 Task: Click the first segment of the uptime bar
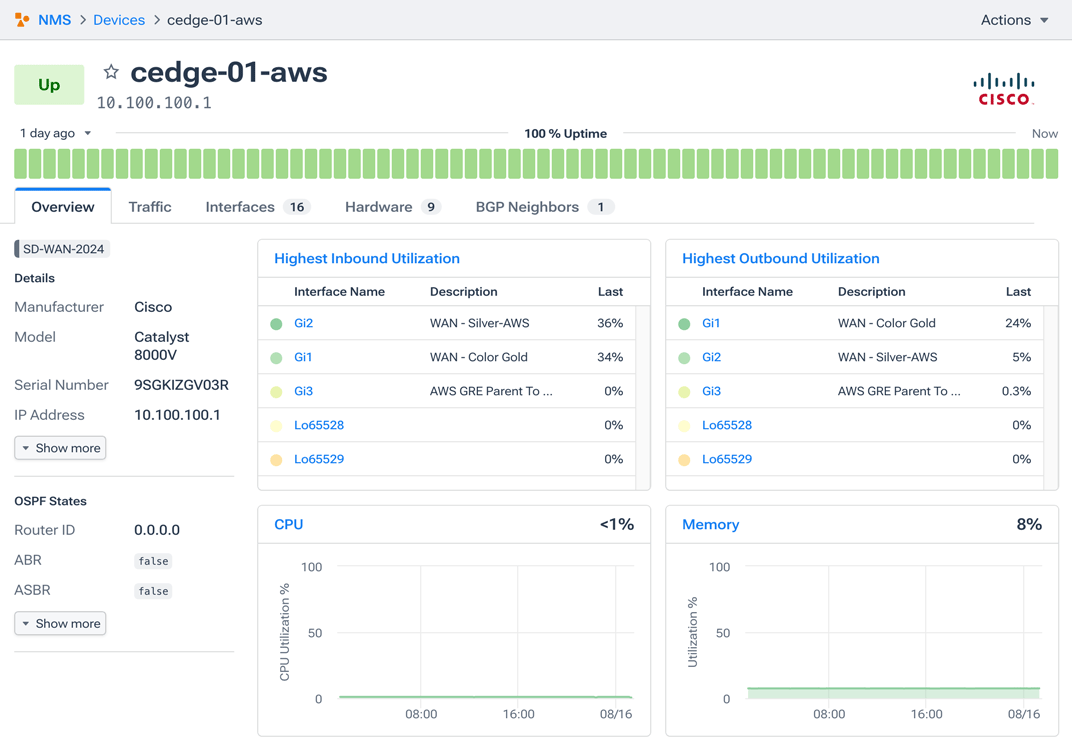(21, 164)
